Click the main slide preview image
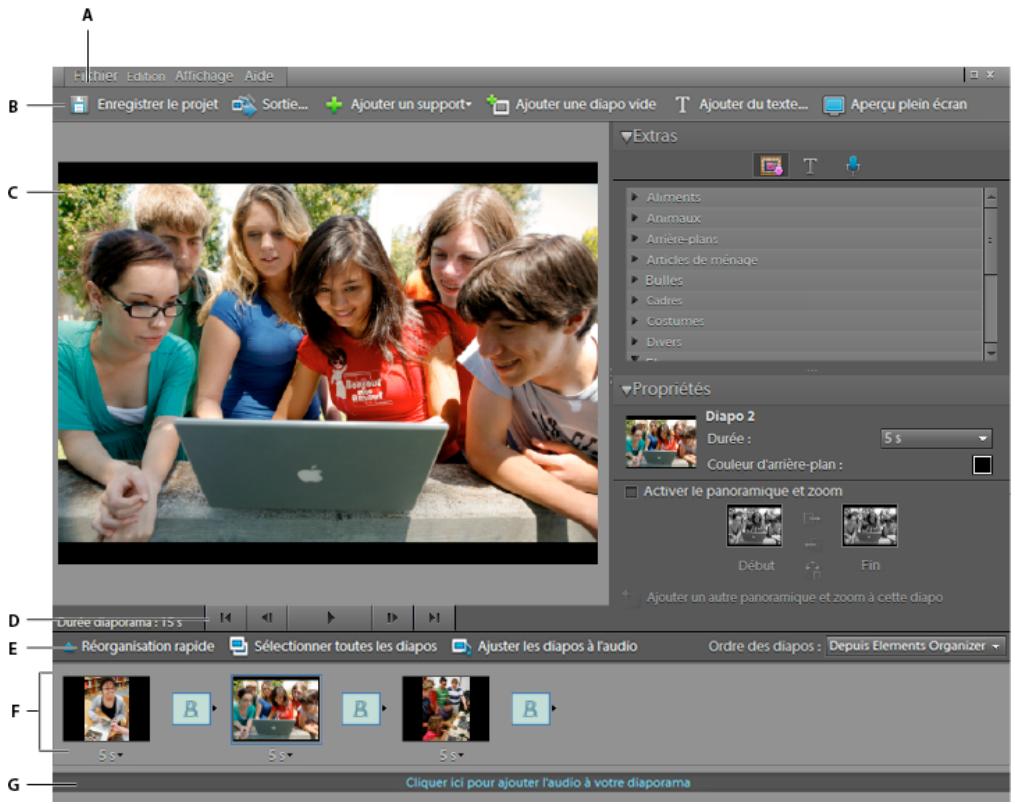The width and height of the screenshot is (1015, 804). (328, 363)
